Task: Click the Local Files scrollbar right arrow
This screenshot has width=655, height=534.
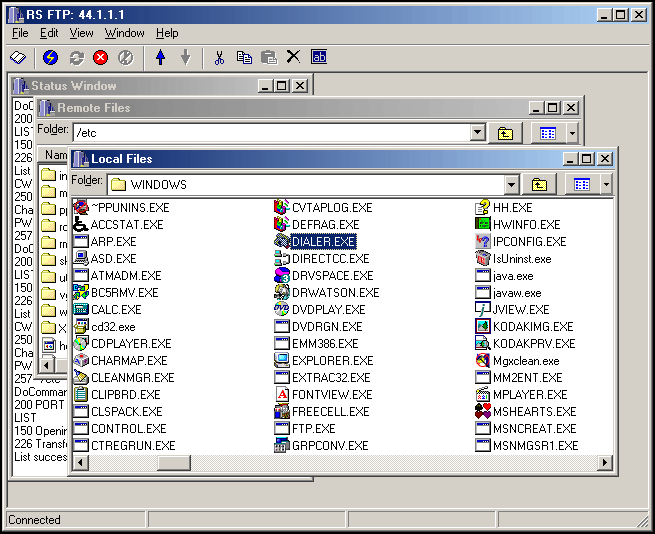Action: [x=604, y=463]
